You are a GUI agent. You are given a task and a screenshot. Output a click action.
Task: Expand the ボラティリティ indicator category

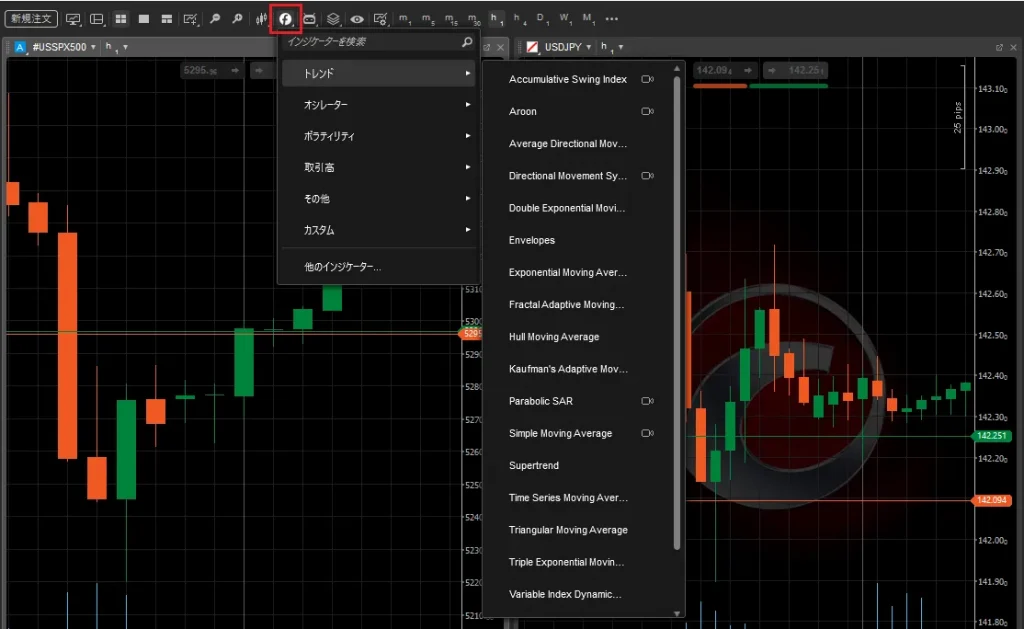379,136
